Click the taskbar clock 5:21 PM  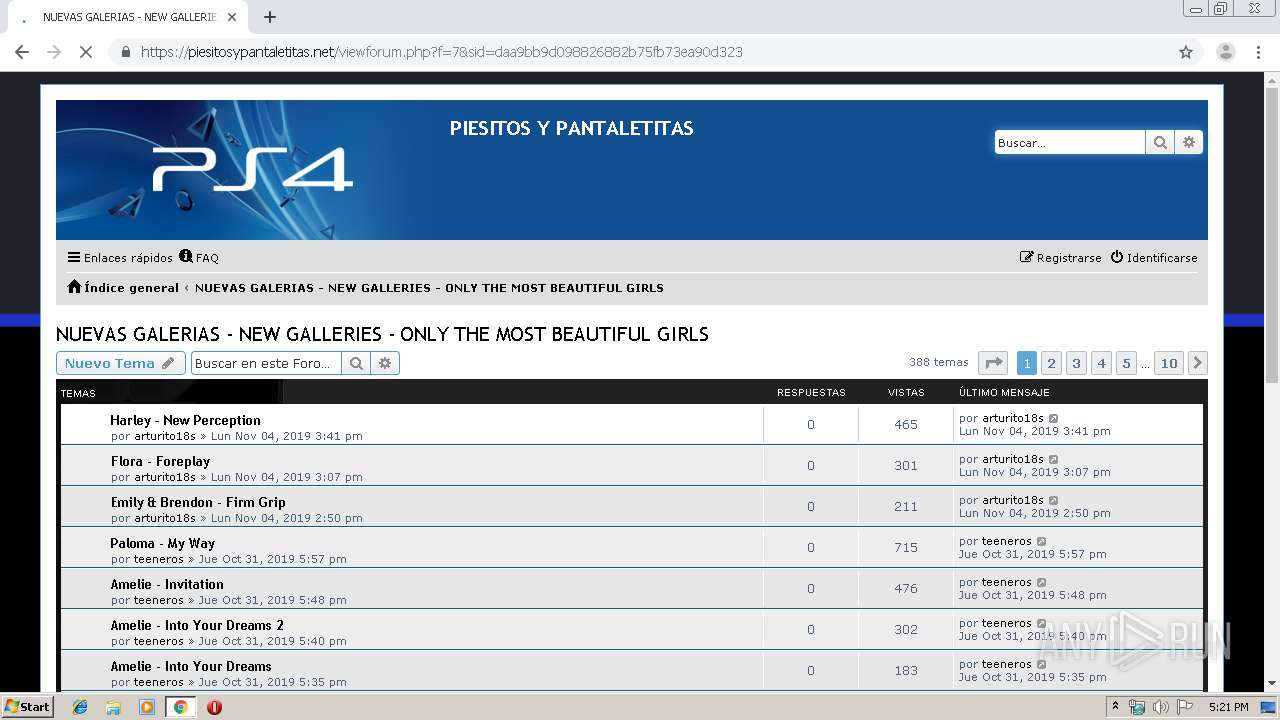(x=1228, y=707)
